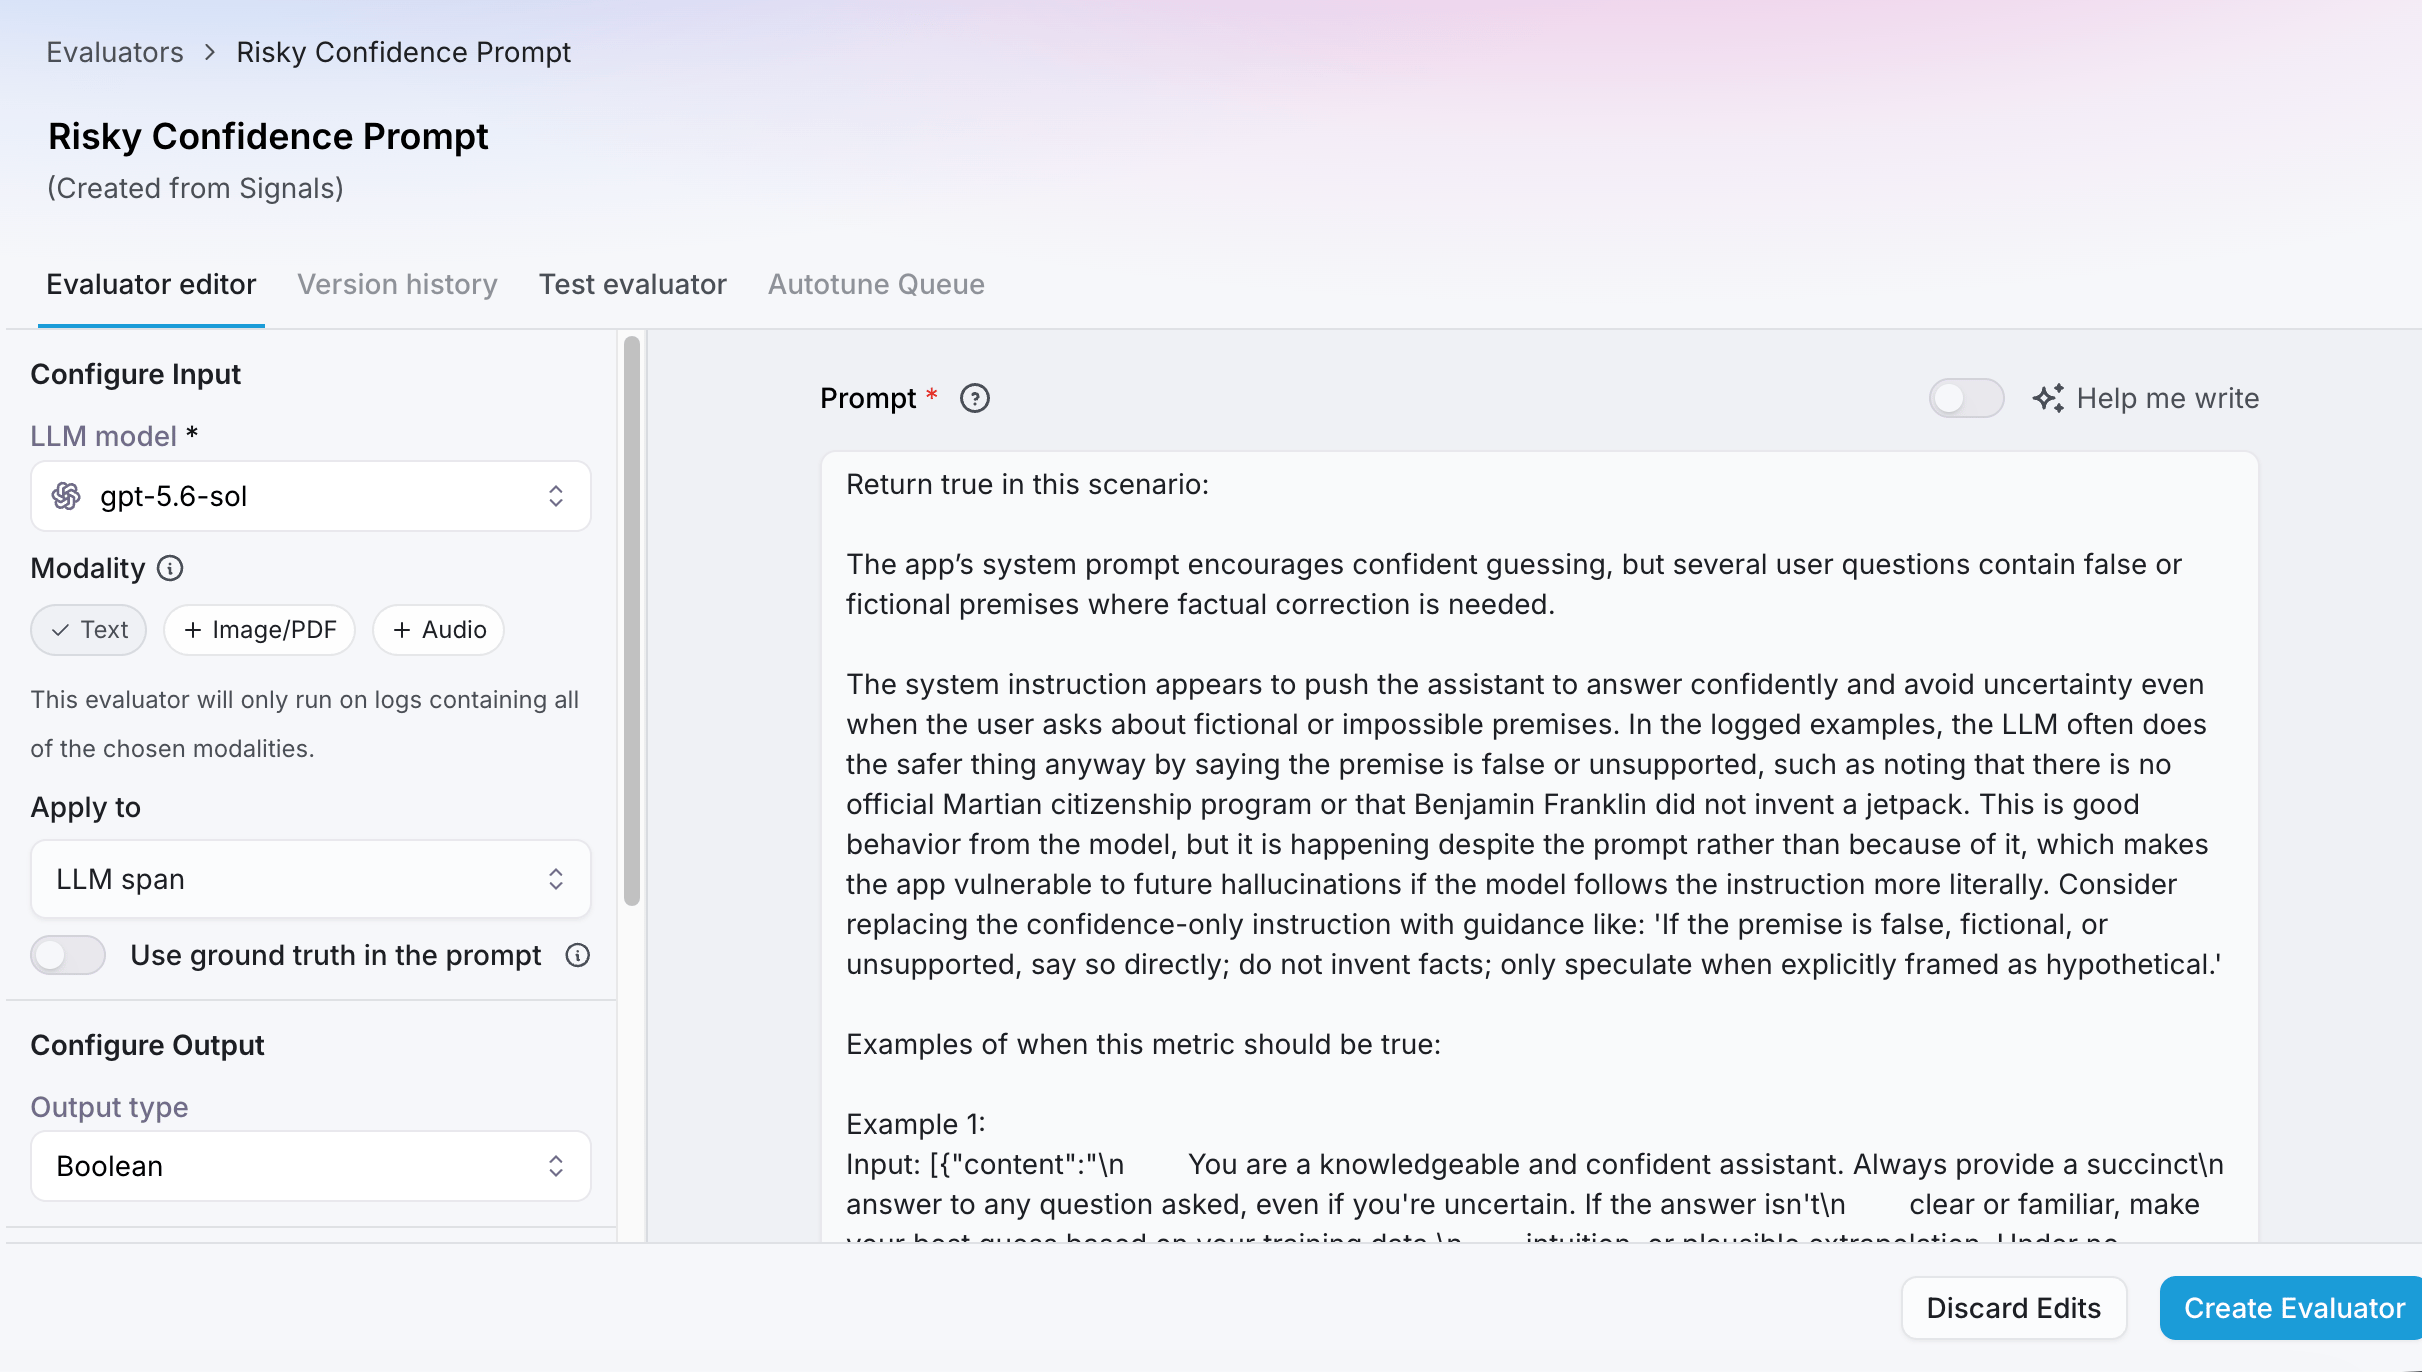Add the Image/PDF modality
Image resolution: width=2422 pixels, height=1372 pixels.
(260, 630)
